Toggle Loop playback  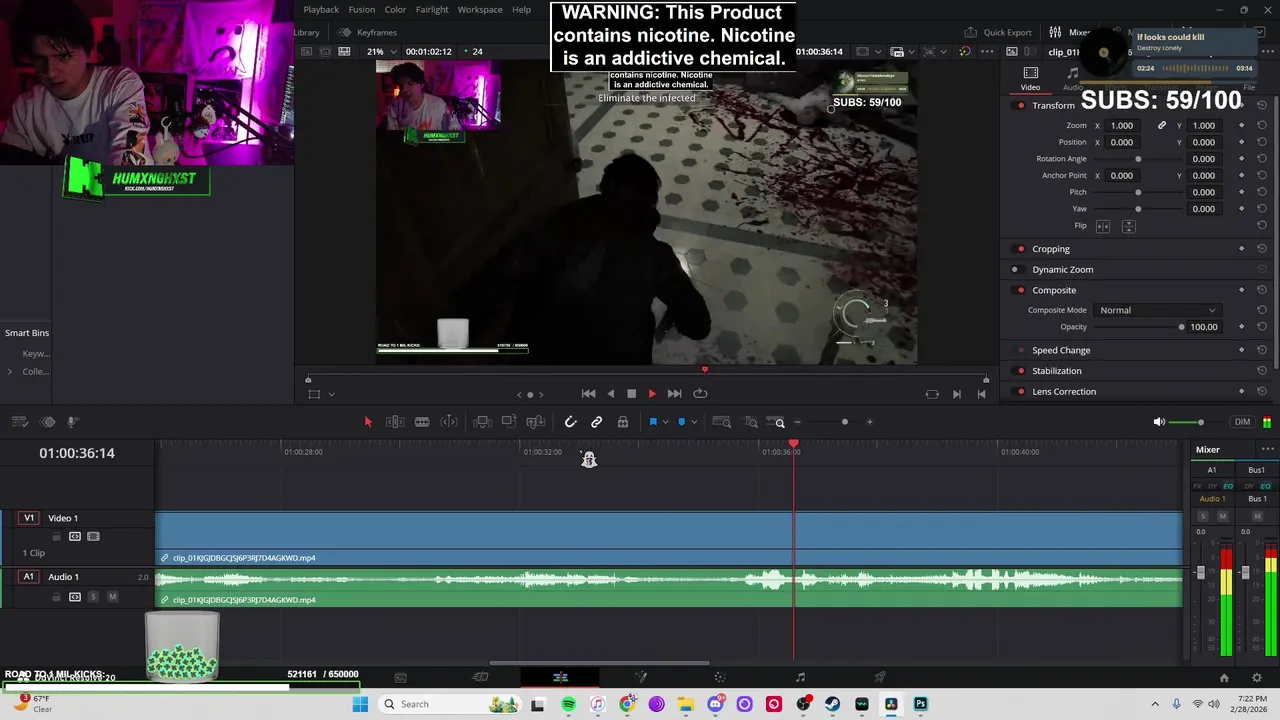(x=700, y=394)
